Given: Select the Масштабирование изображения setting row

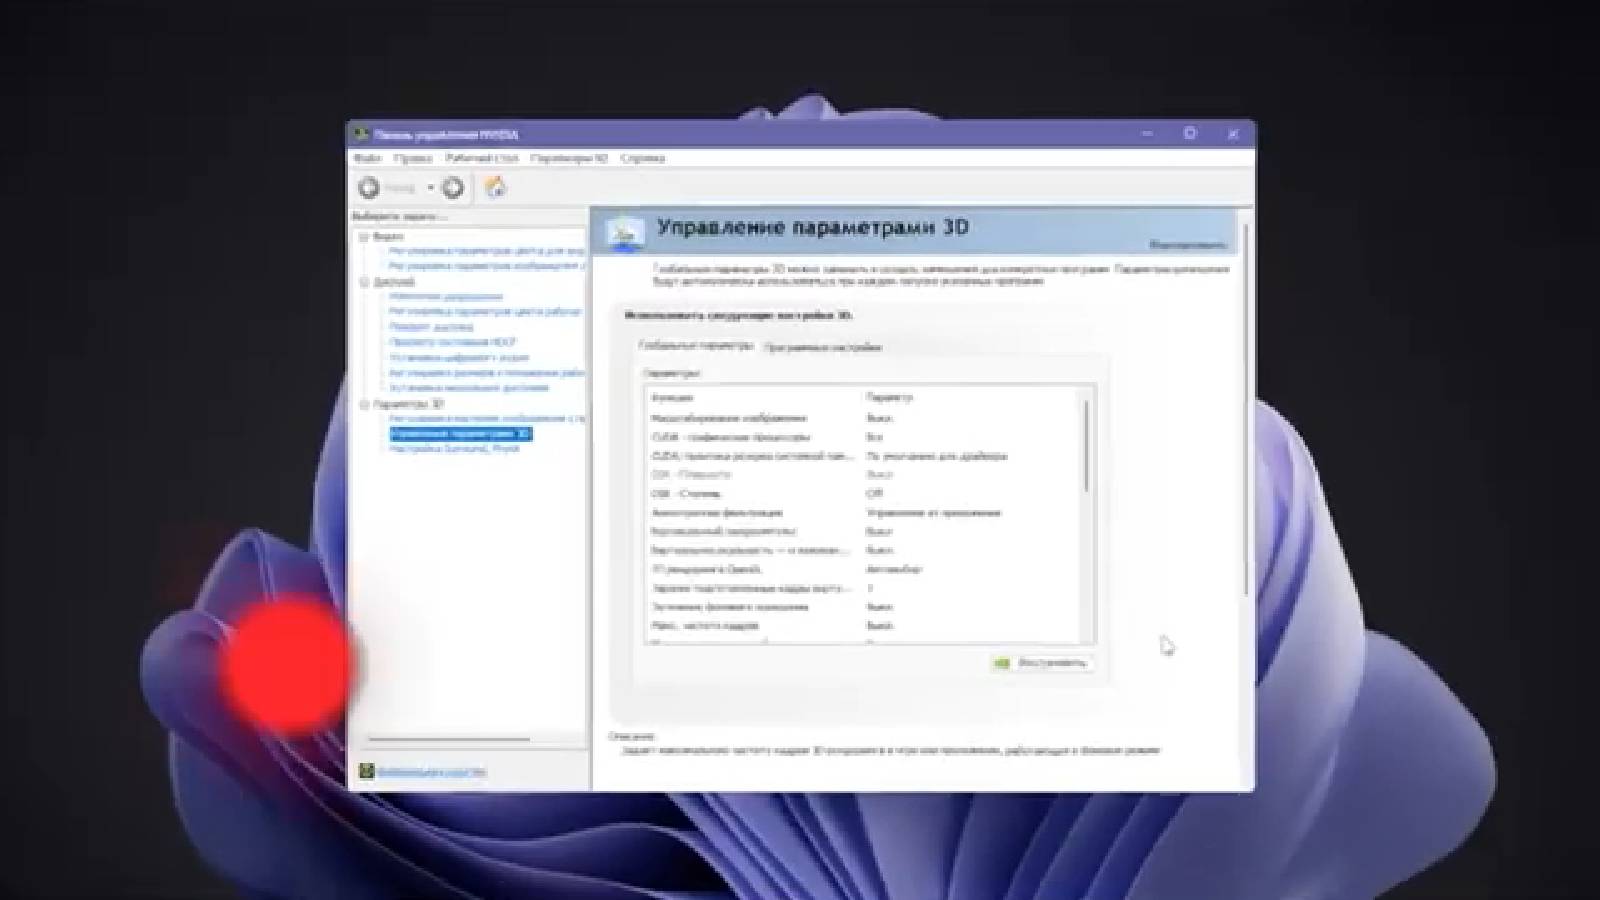Looking at the screenshot, I should tap(864, 418).
